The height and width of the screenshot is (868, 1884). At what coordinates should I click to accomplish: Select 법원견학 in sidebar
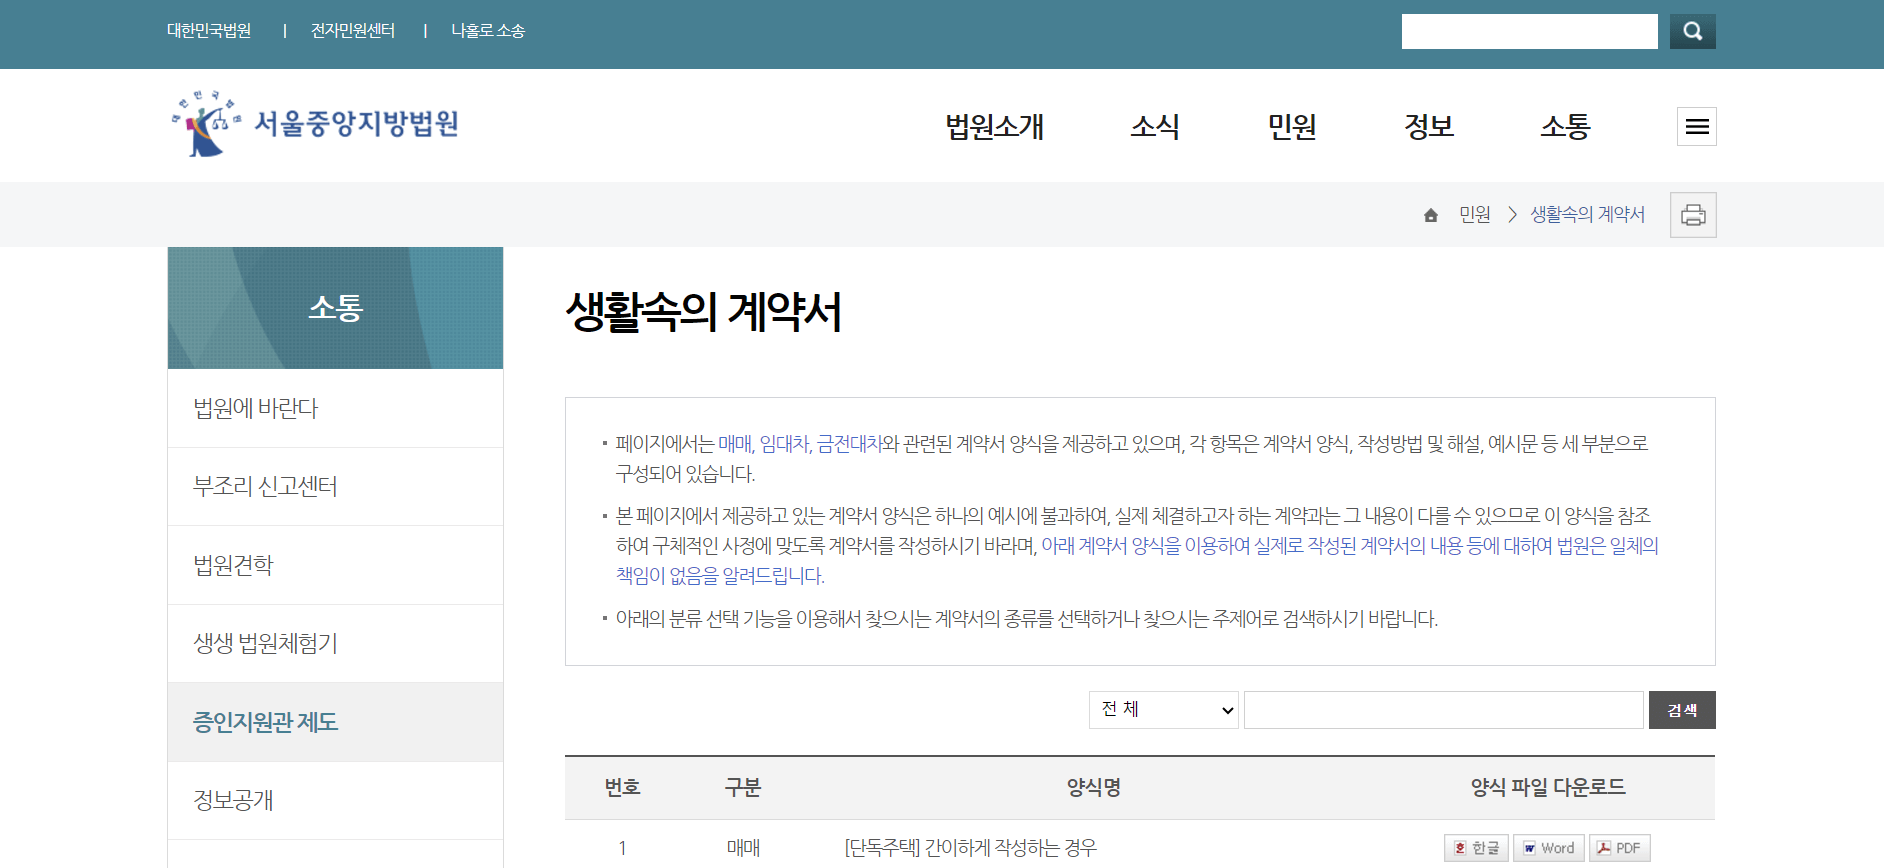pyautogui.click(x=335, y=565)
